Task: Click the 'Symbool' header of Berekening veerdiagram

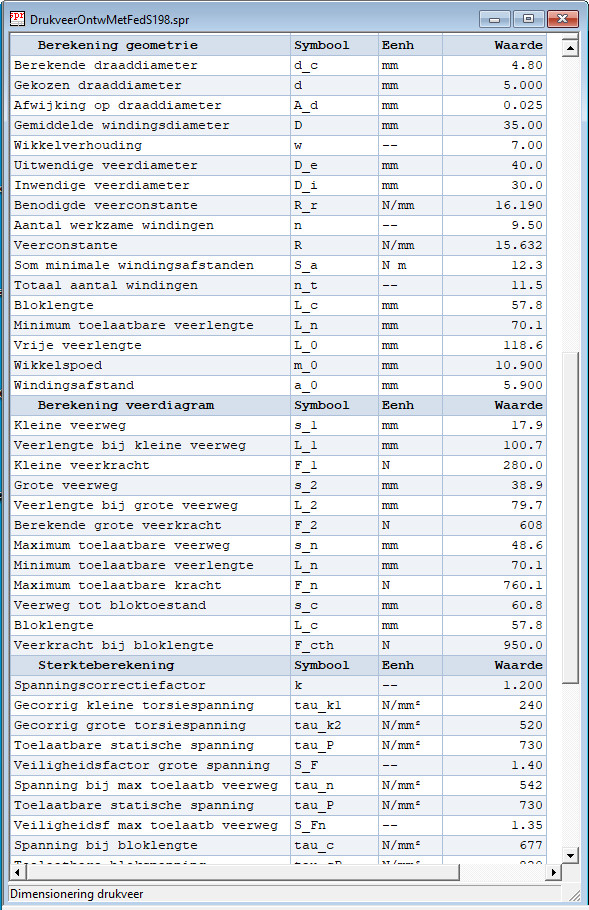Action: tap(321, 405)
